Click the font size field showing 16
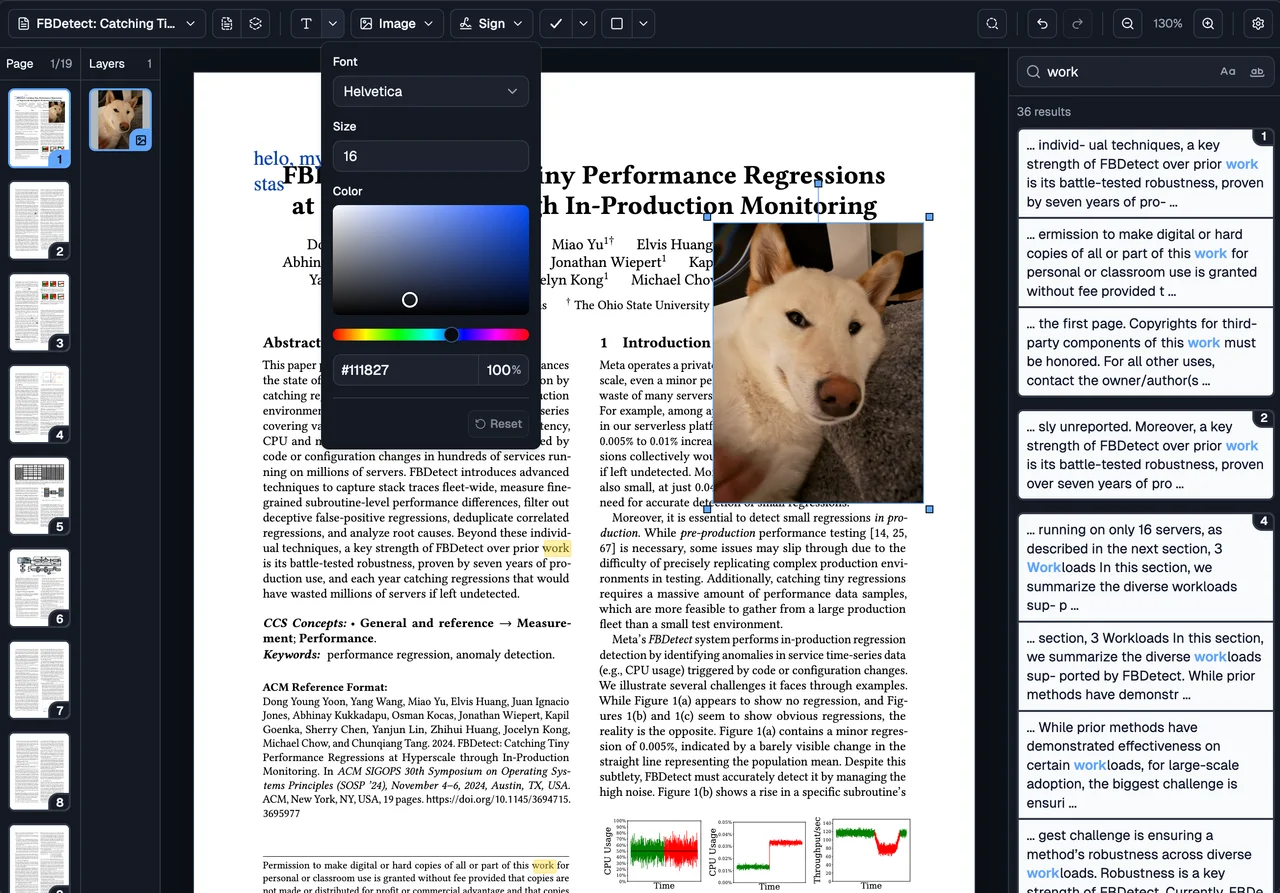The height and width of the screenshot is (893, 1280). tap(430, 156)
